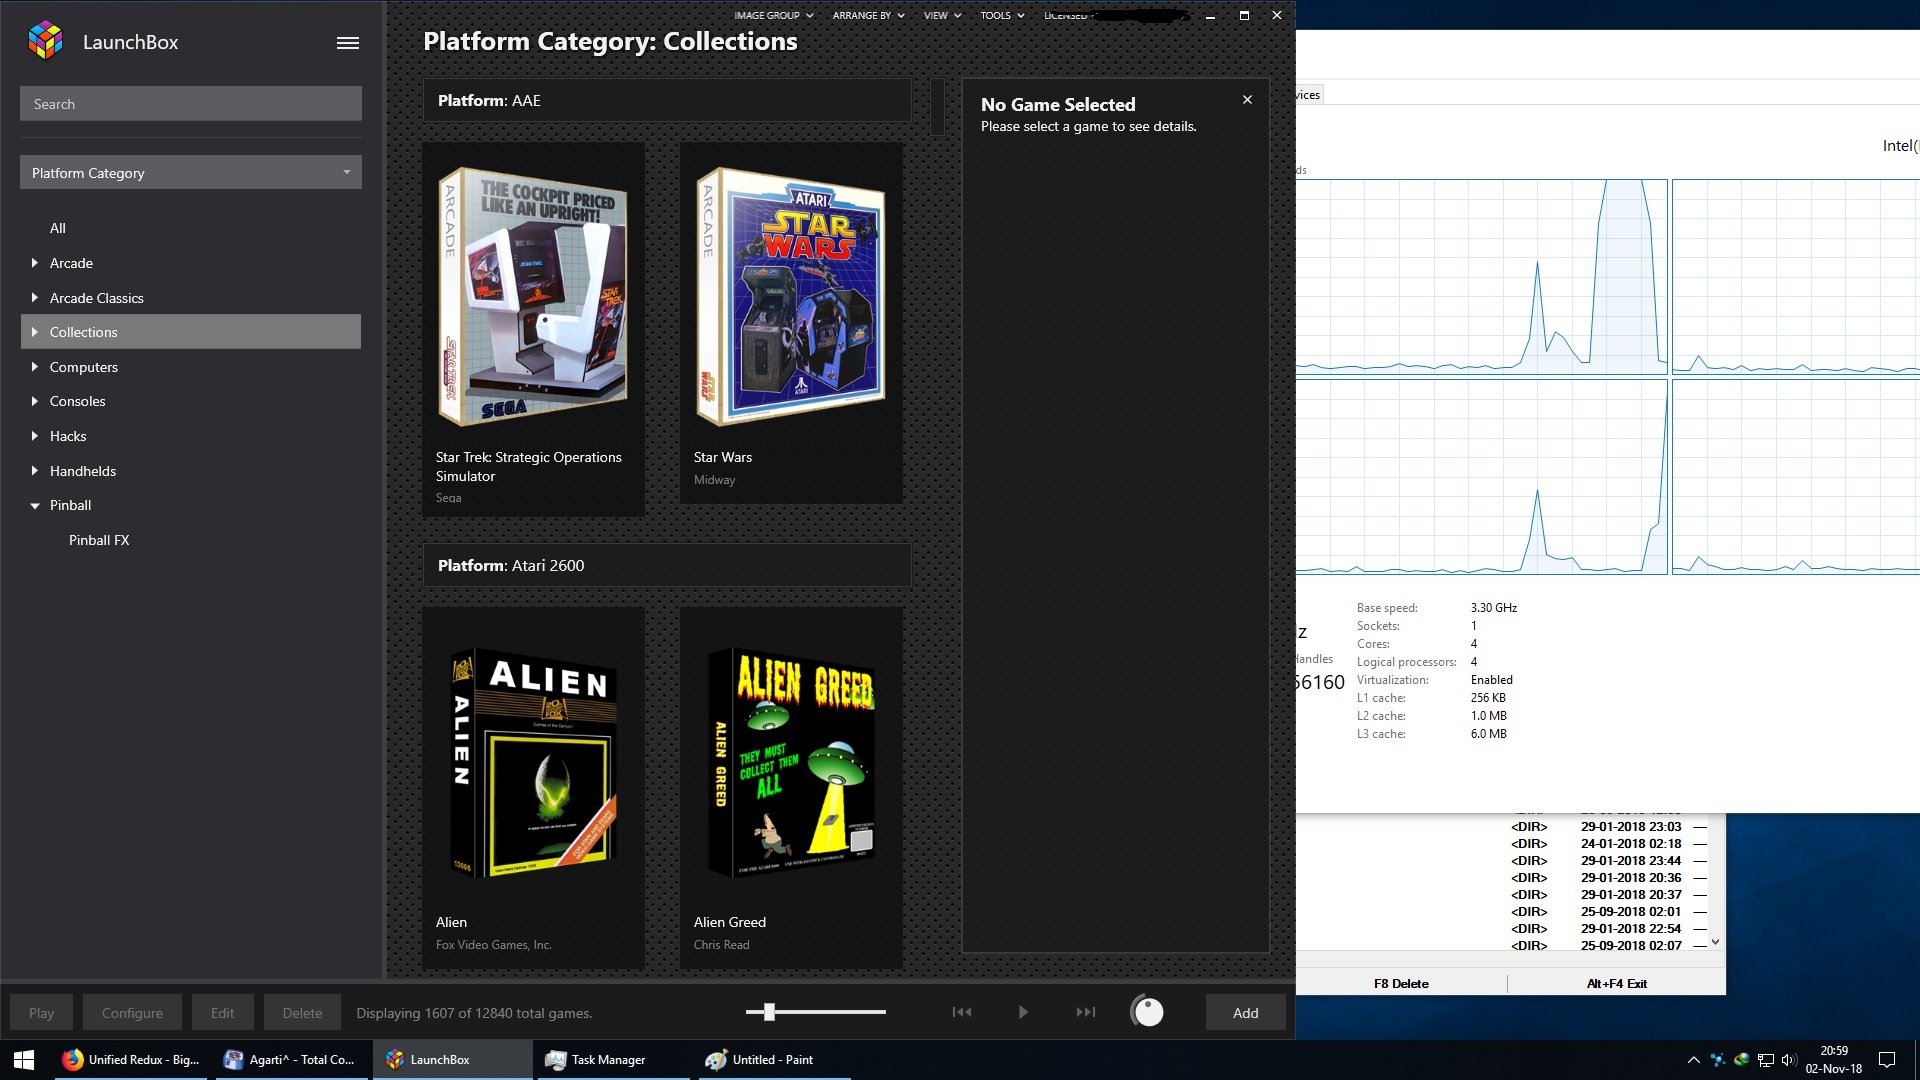Expand the Arcade Classics category
The width and height of the screenshot is (1920, 1080).
coord(35,298)
